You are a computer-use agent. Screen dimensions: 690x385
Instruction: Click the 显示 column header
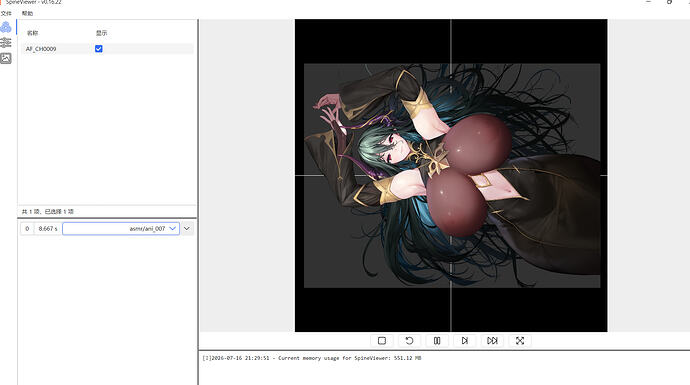[102, 33]
